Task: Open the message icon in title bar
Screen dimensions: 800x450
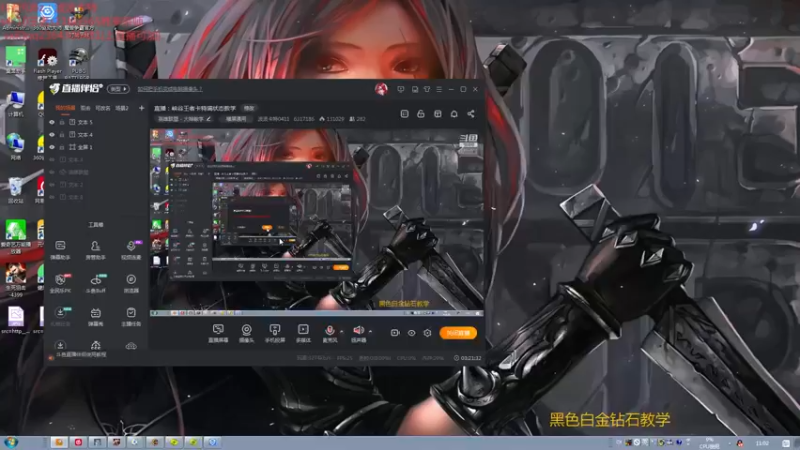Action: click(401, 89)
